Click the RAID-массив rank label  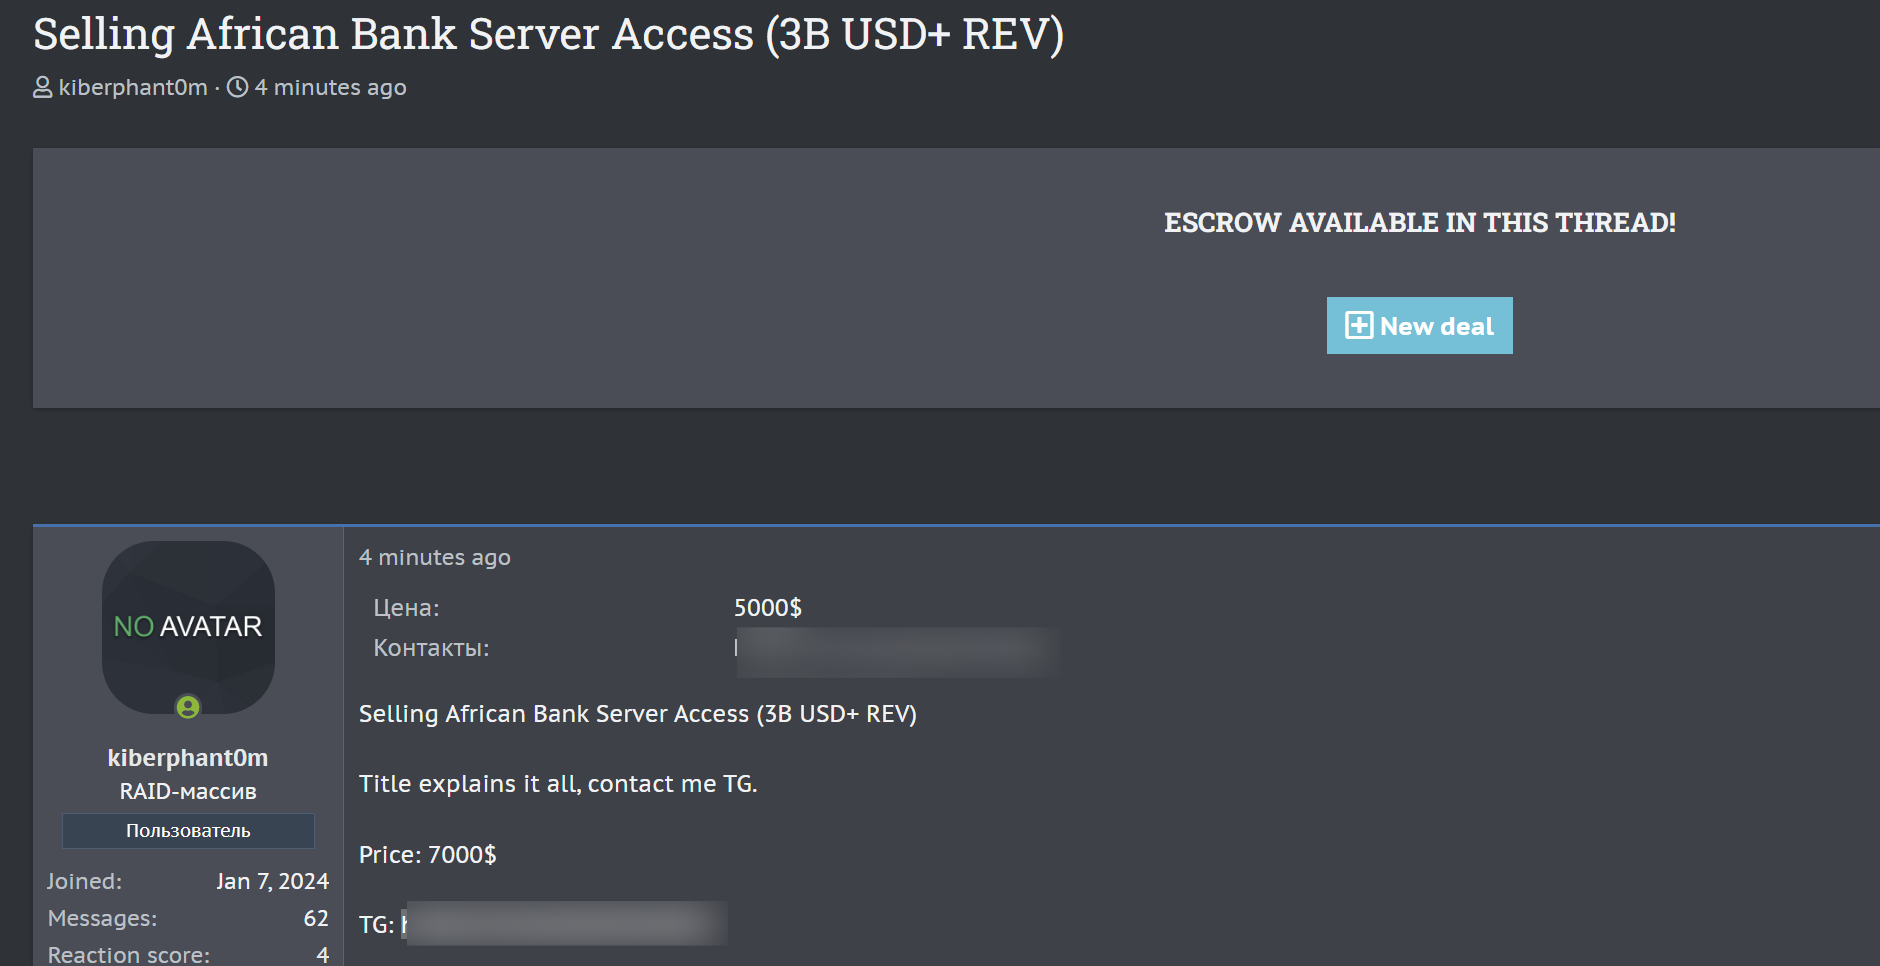tap(188, 791)
